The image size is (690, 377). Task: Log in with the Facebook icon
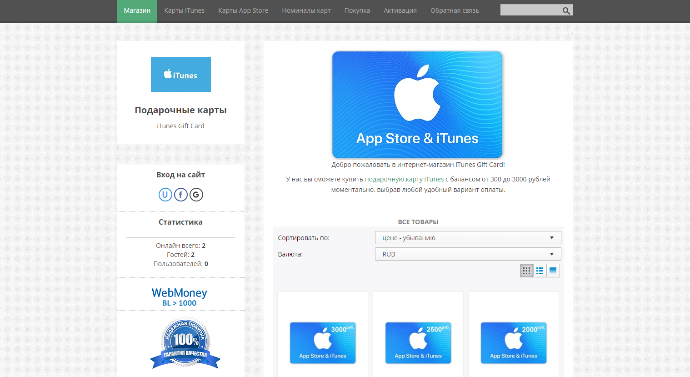(181, 194)
